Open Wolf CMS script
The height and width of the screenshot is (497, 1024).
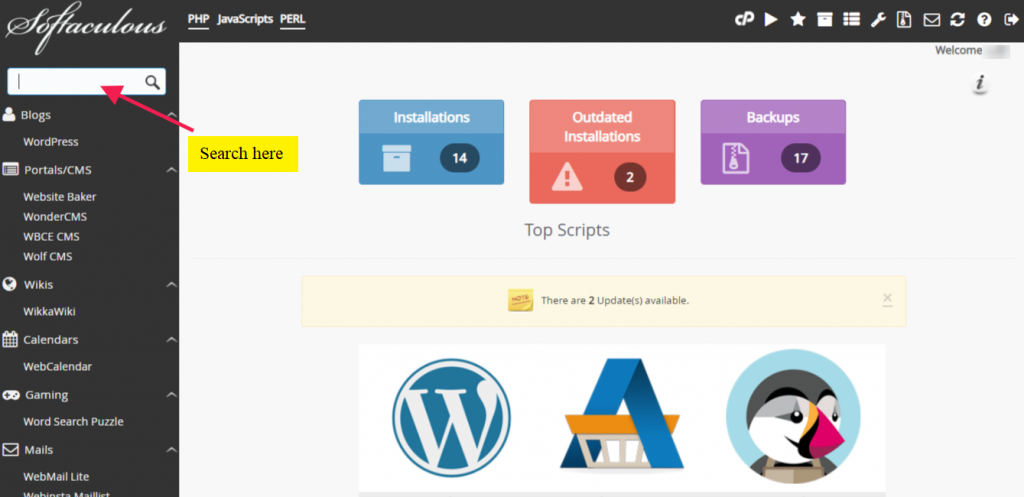pos(48,257)
